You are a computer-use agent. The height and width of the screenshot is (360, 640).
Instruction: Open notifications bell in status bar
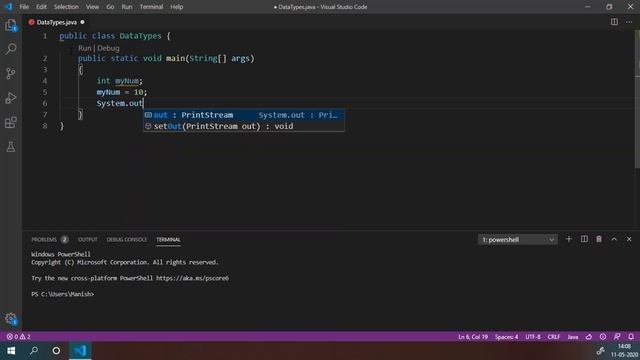pos(631,337)
